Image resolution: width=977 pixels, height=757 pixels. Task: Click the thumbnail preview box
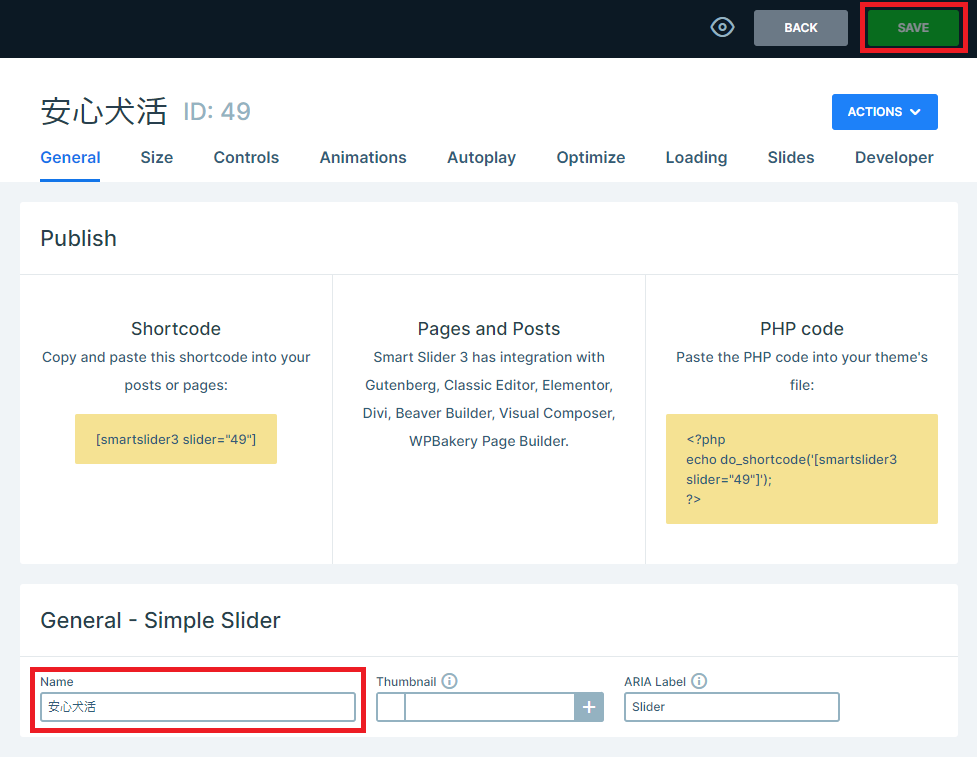[391, 707]
